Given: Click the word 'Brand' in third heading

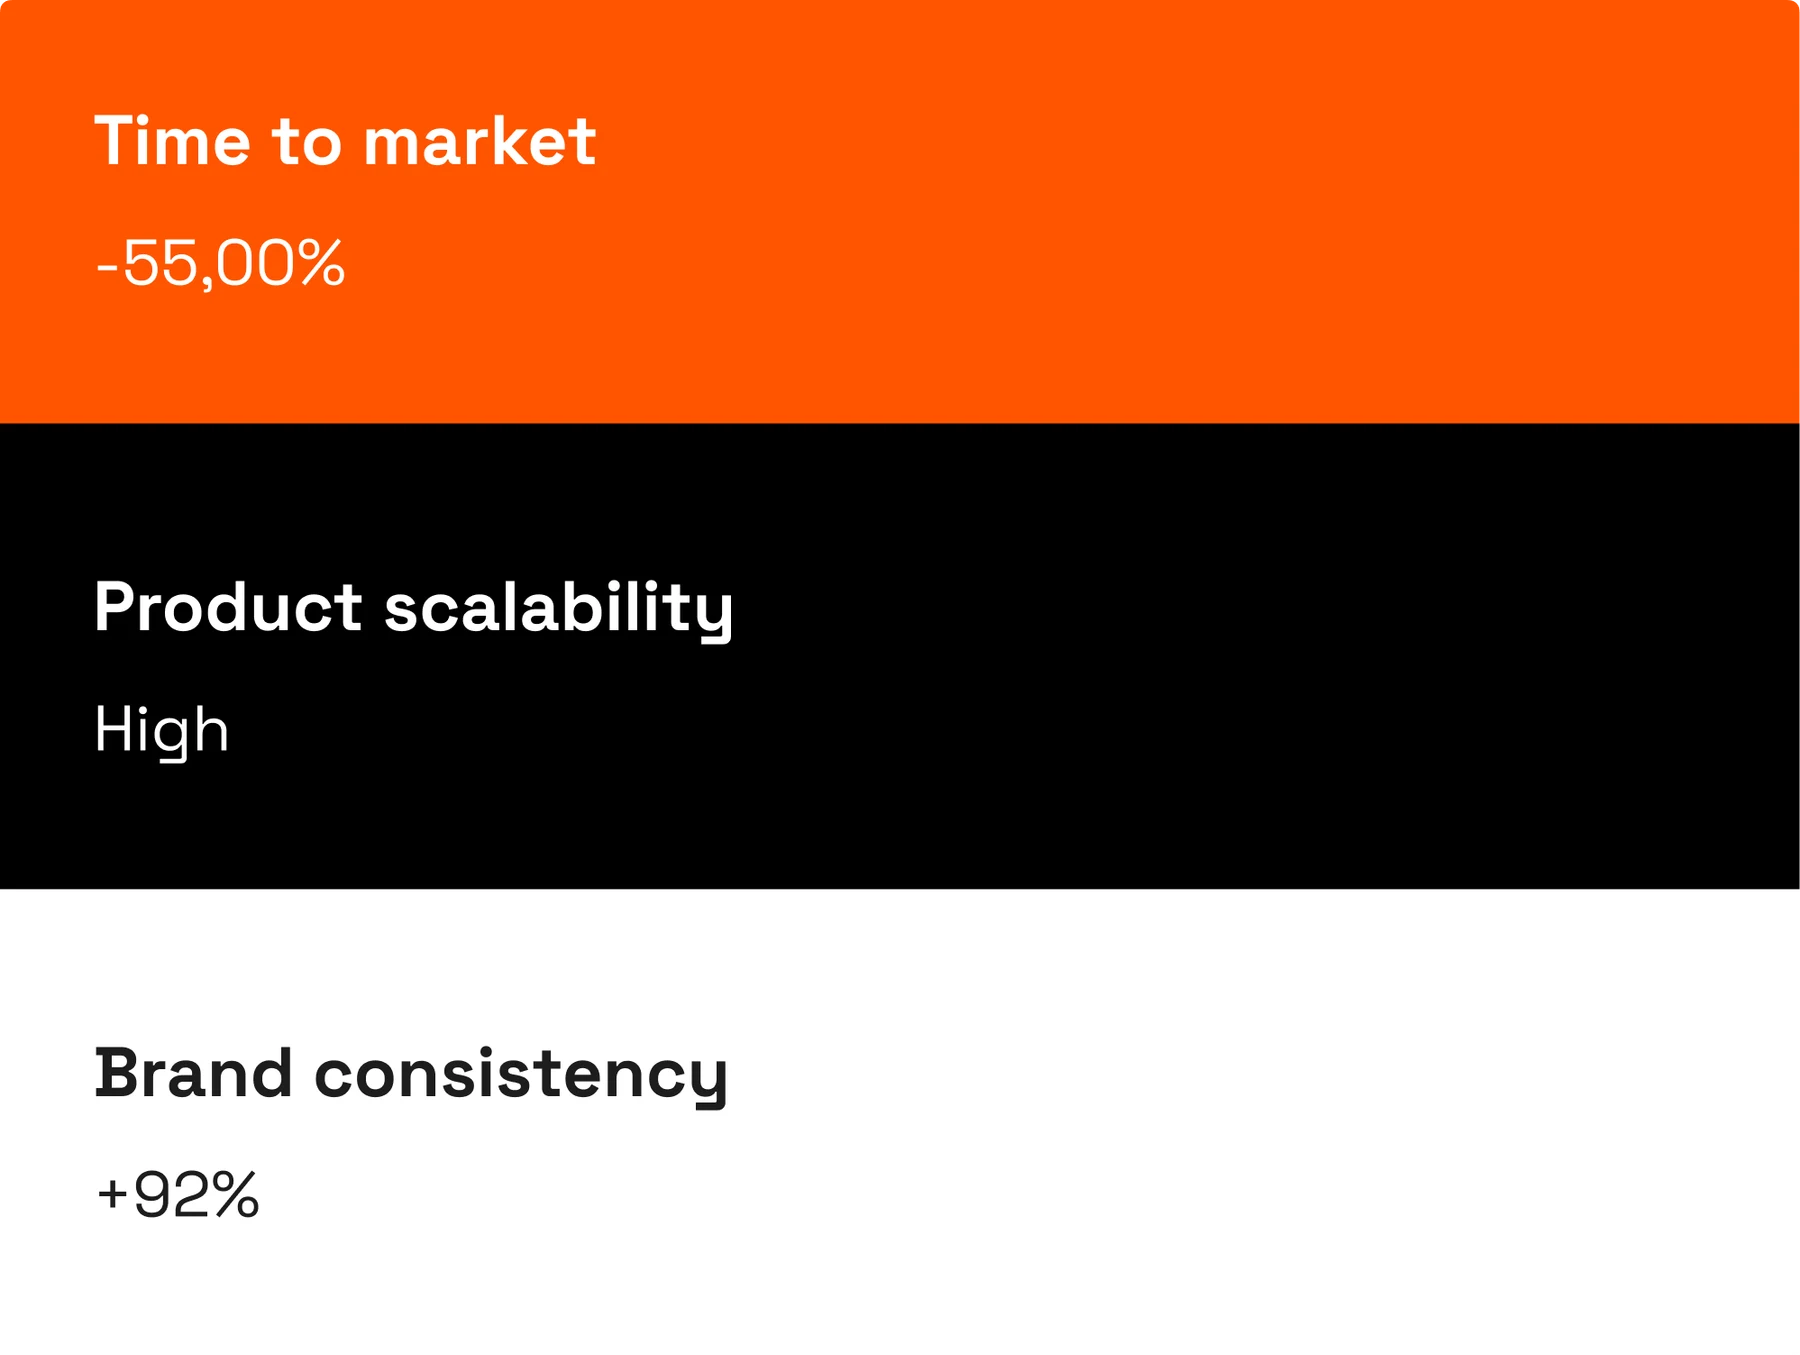Looking at the screenshot, I should pyautogui.click(x=193, y=1073).
